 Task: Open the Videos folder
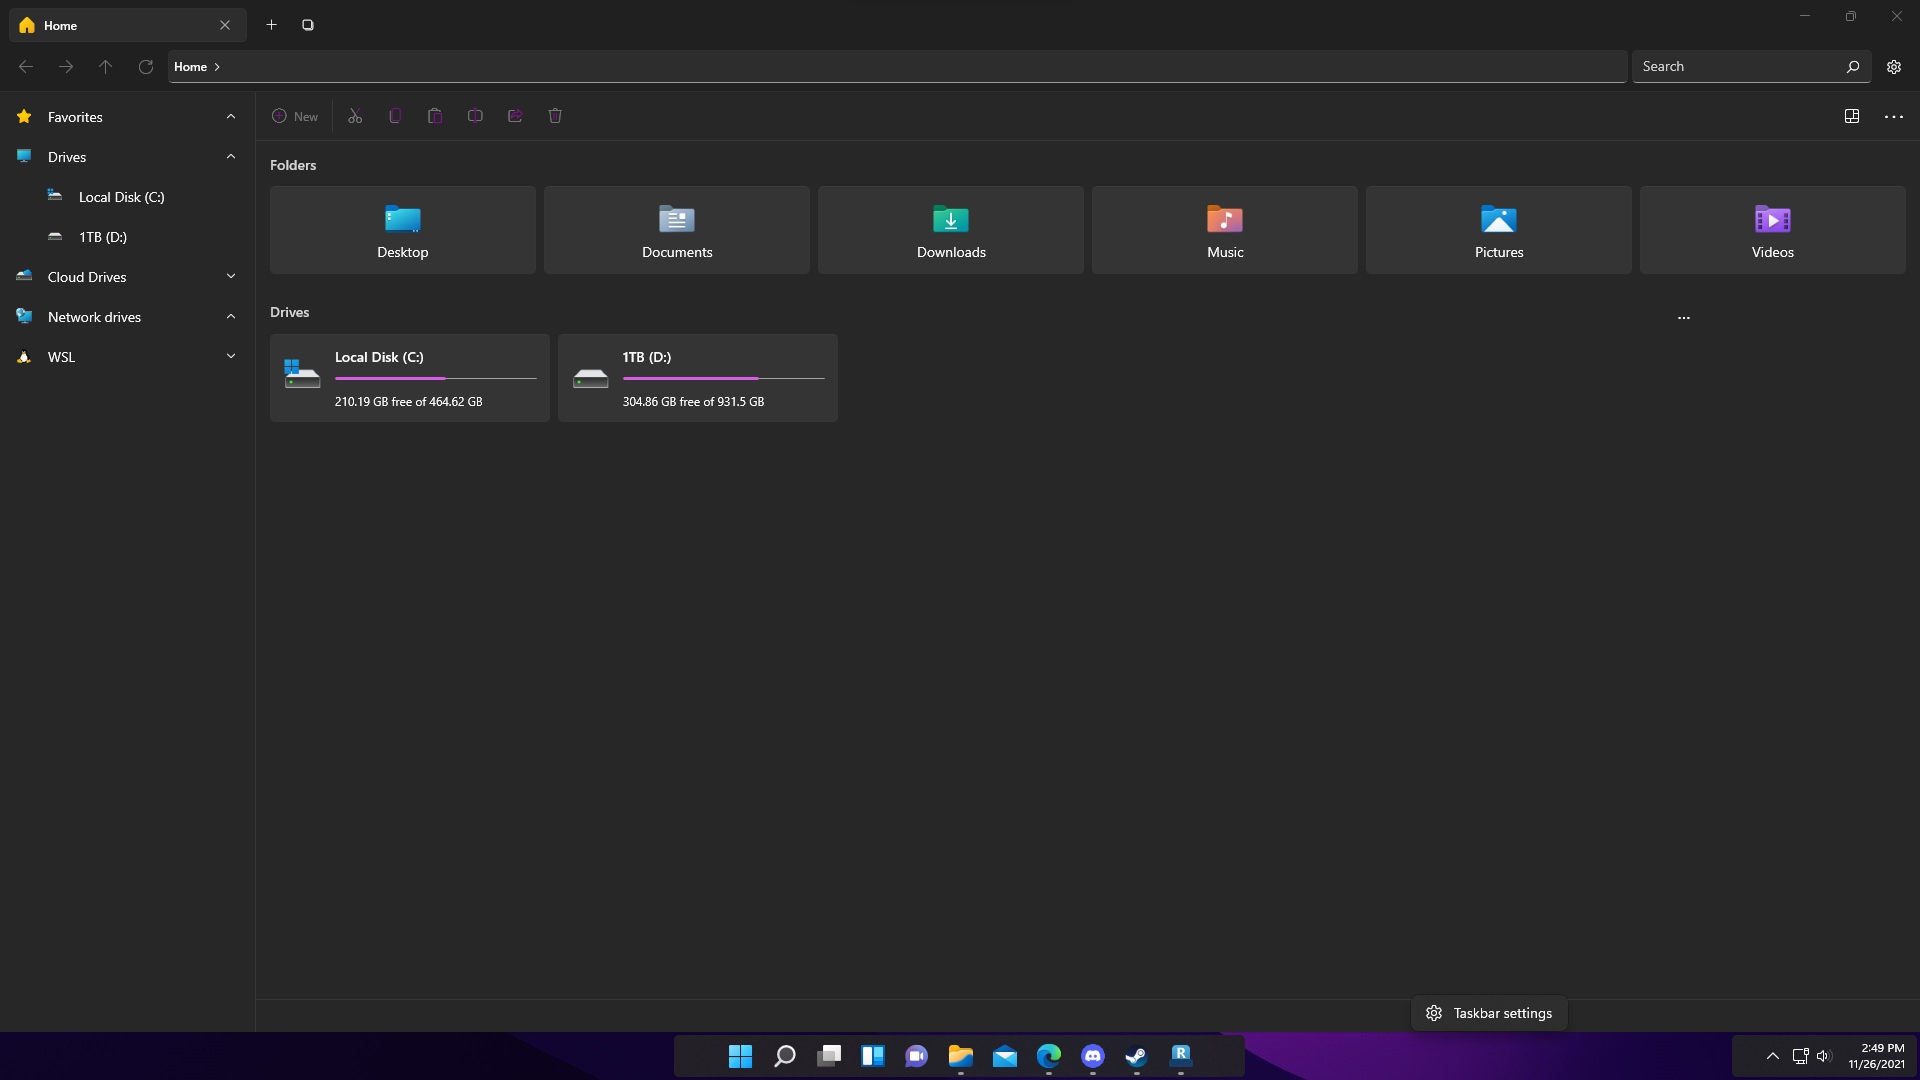1773,230
